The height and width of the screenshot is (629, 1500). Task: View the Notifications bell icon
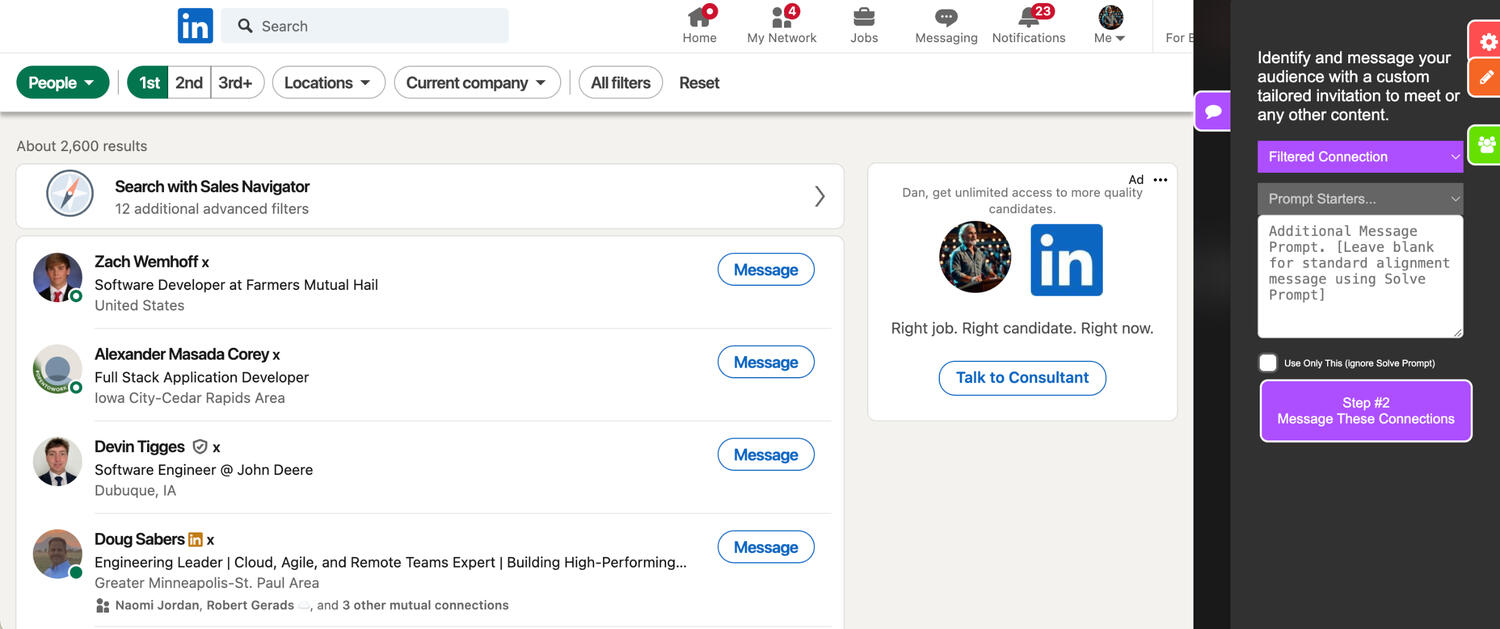pyautogui.click(x=1028, y=18)
